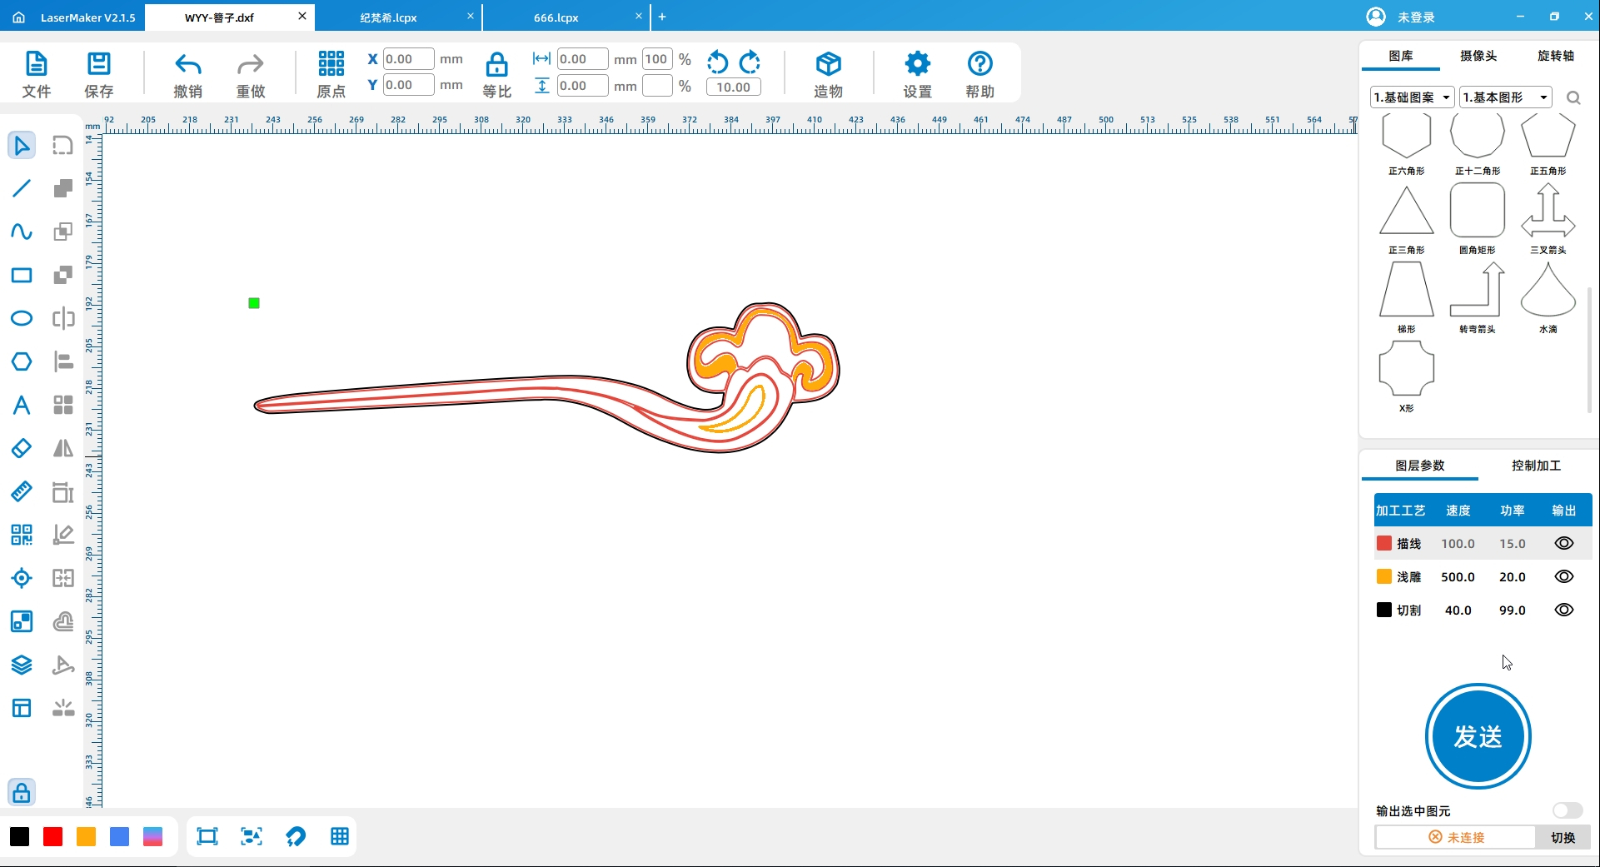Viewport: 1600px width, 867px height.
Task: Expand the 1.基本图形 dropdown
Action: tap(1505, 97)
